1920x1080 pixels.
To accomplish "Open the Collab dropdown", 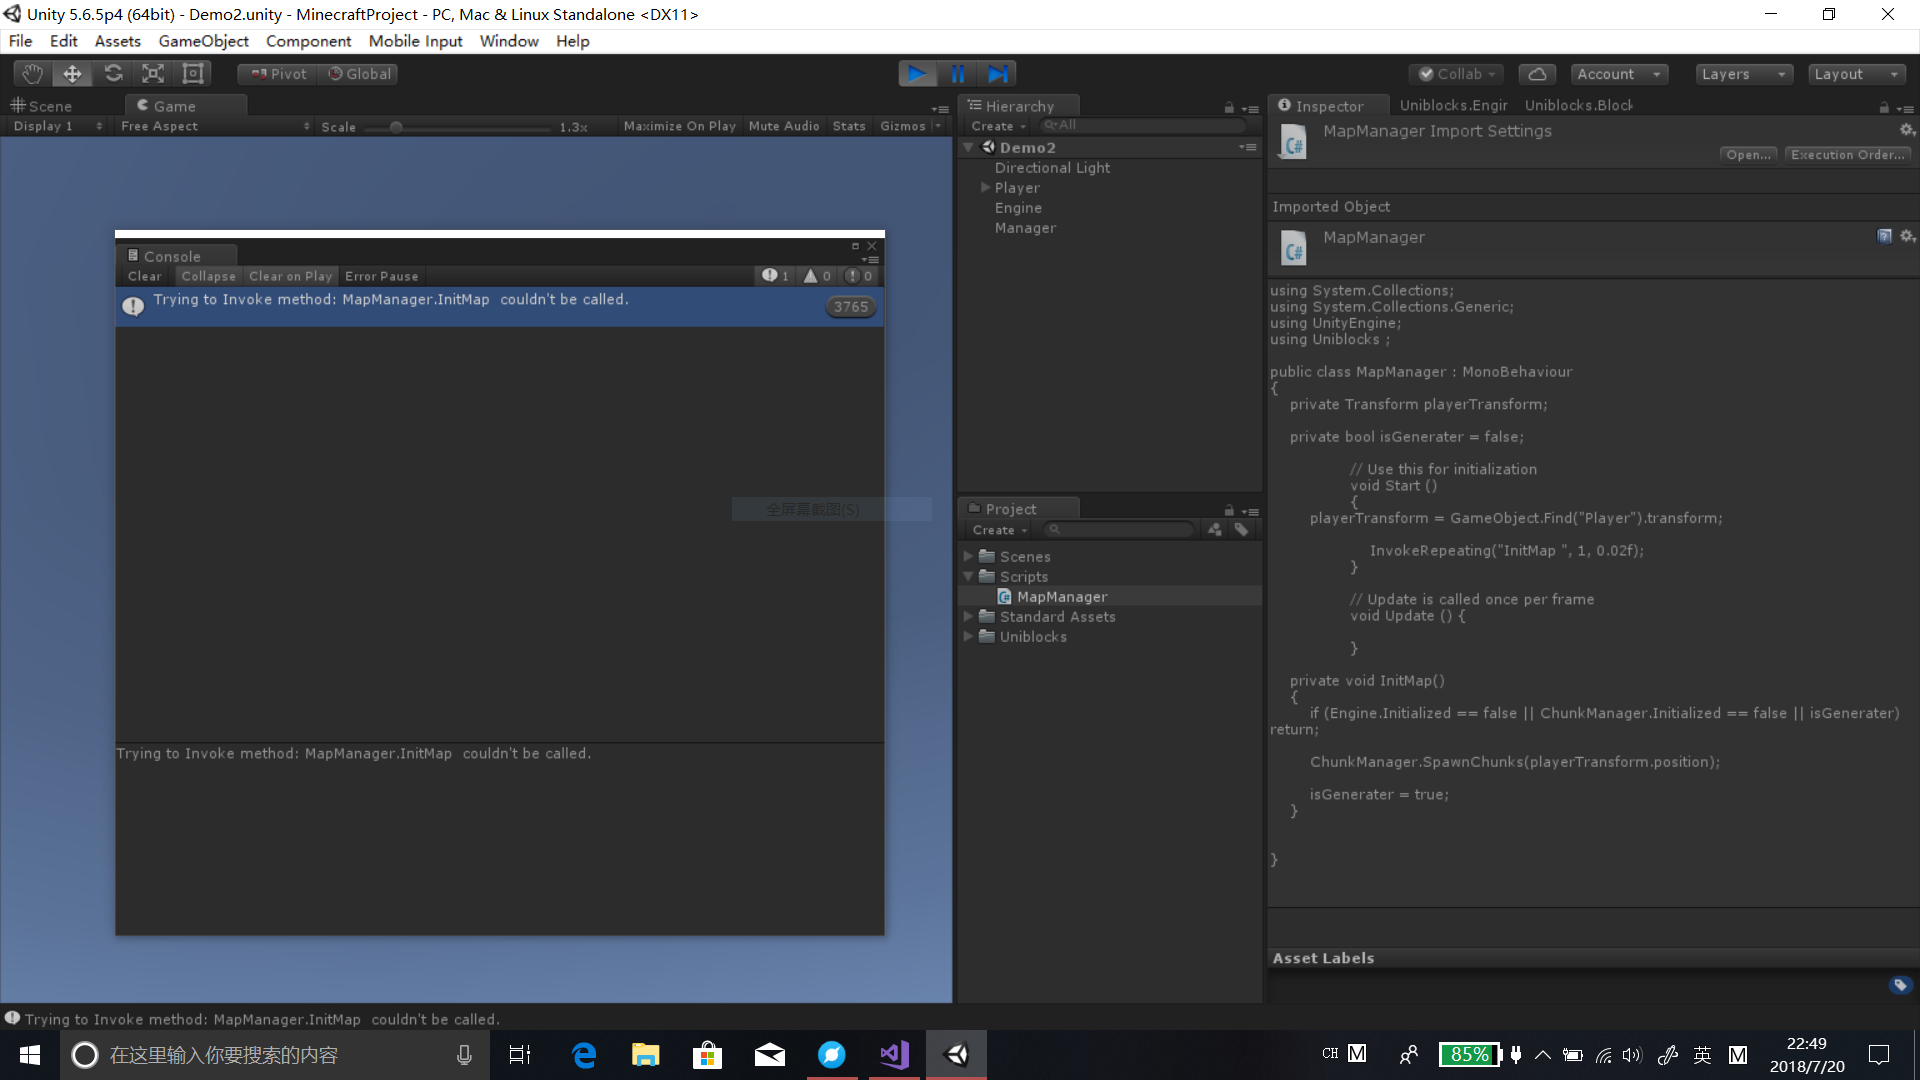I will 1457,74.
